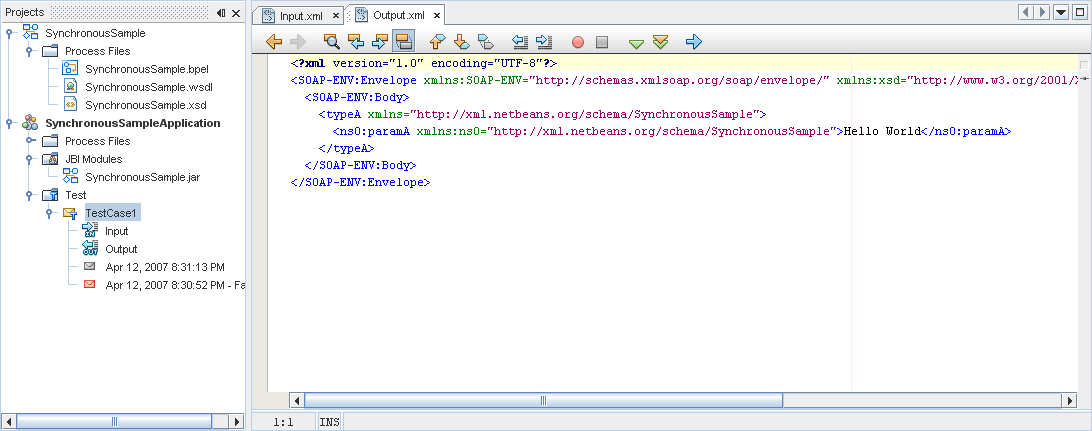The width and height of the screenshot is (1092, 431).
Task: Select test result Apr 12, 2007 8:31:13 PM
Action: pyautogui.click(x=165, y=267)
